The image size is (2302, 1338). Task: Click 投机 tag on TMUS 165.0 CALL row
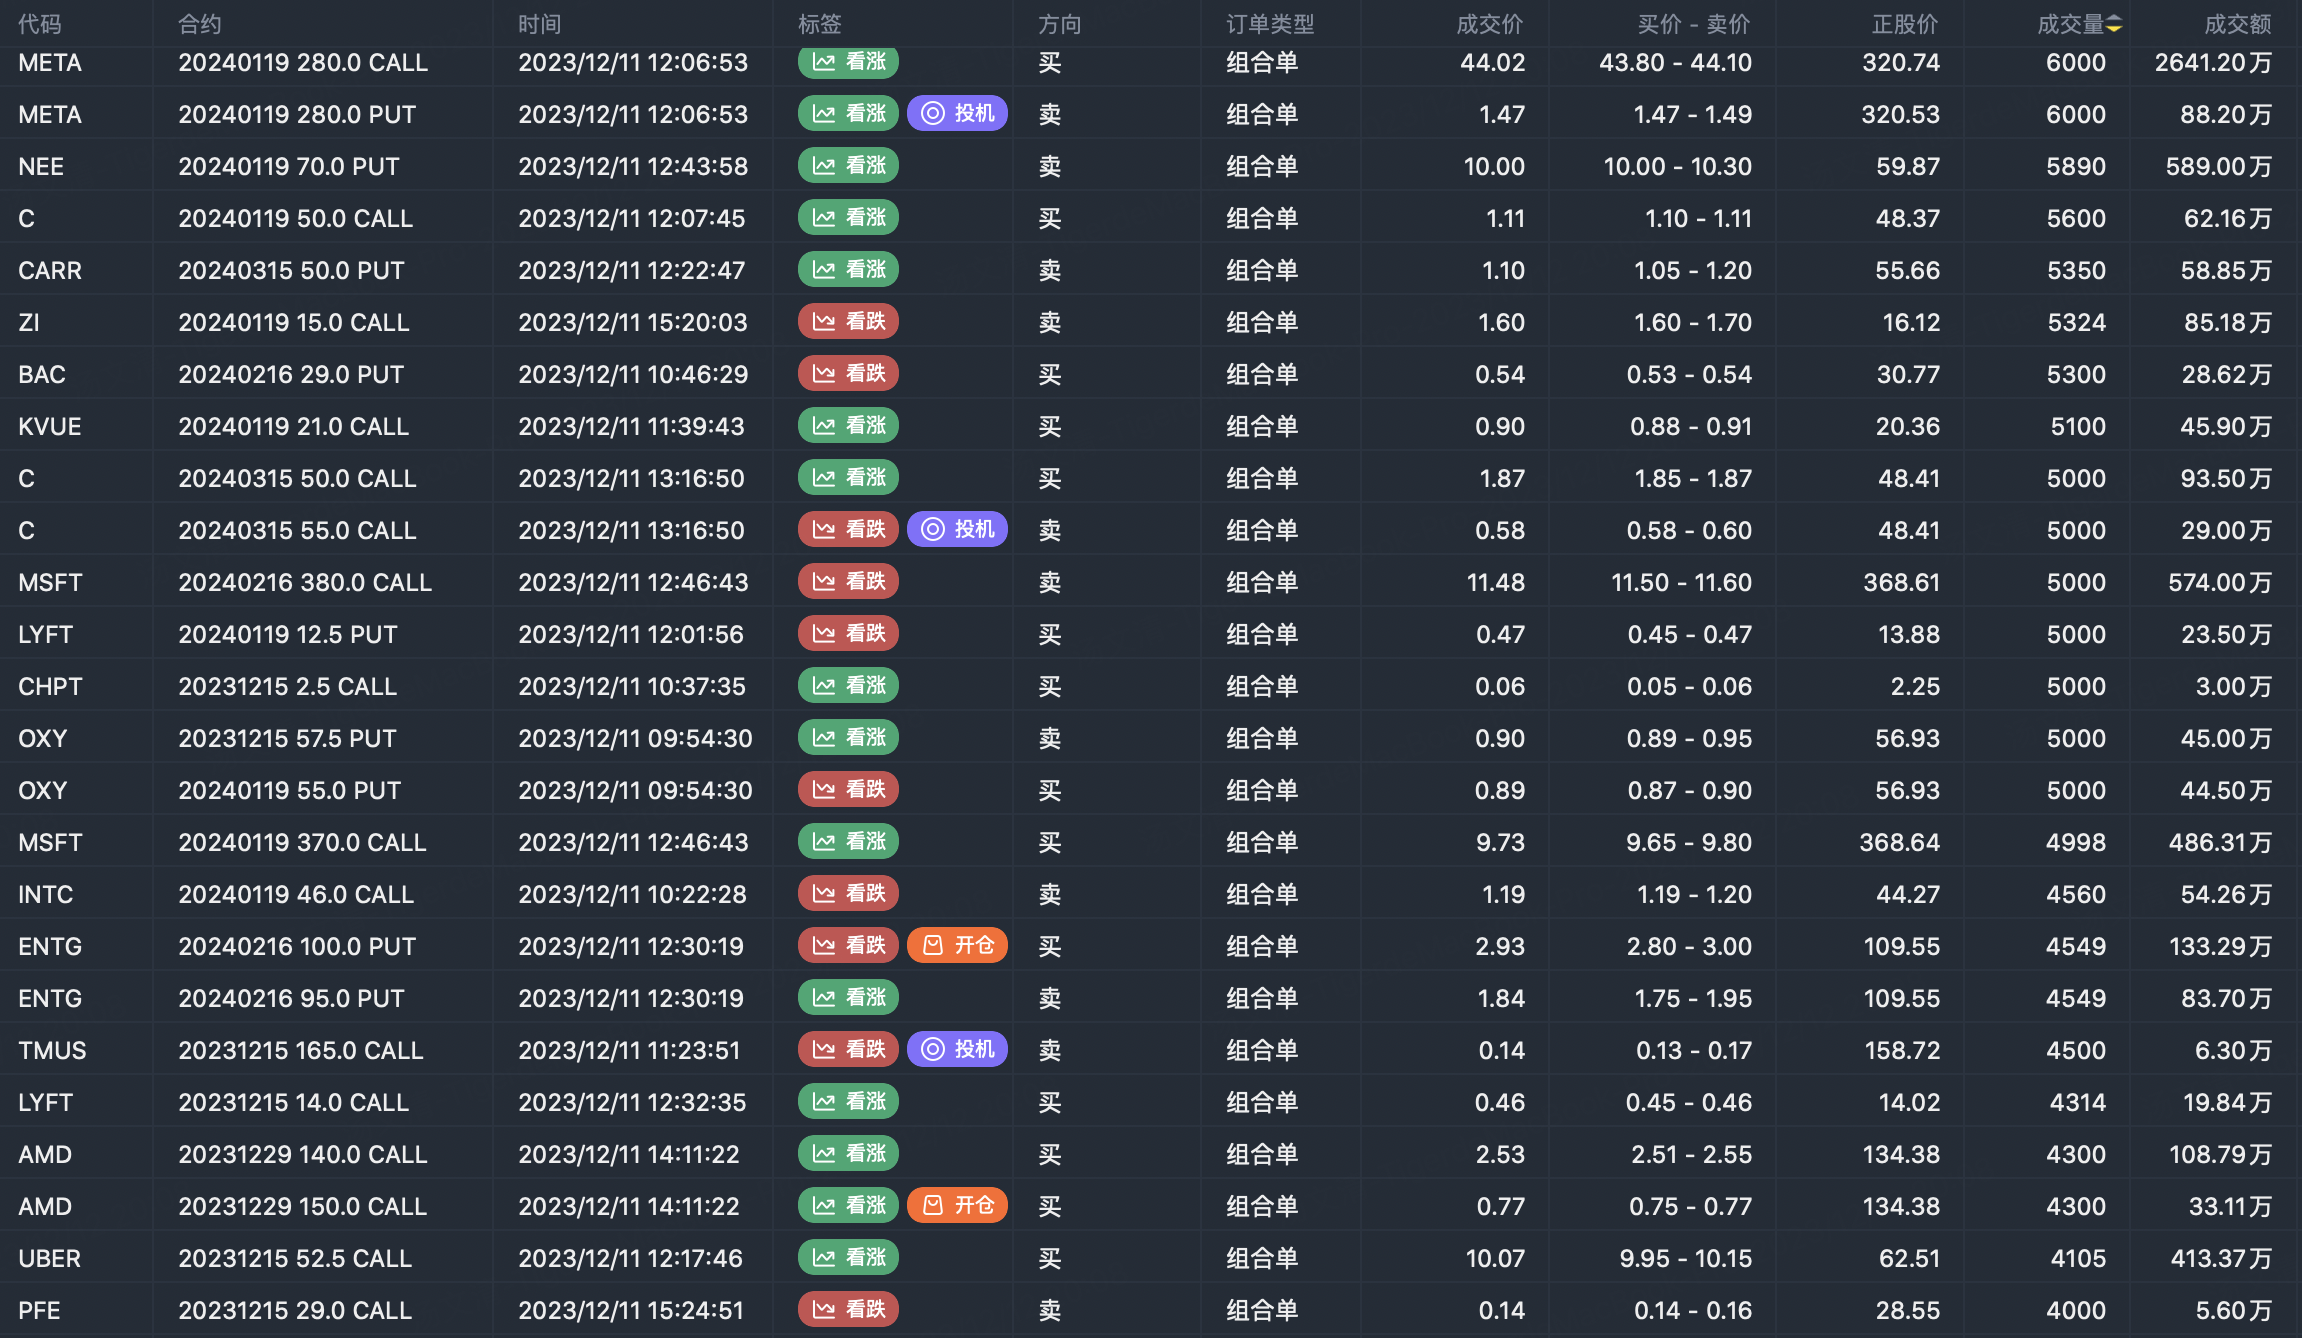(x=957, y=1050)
